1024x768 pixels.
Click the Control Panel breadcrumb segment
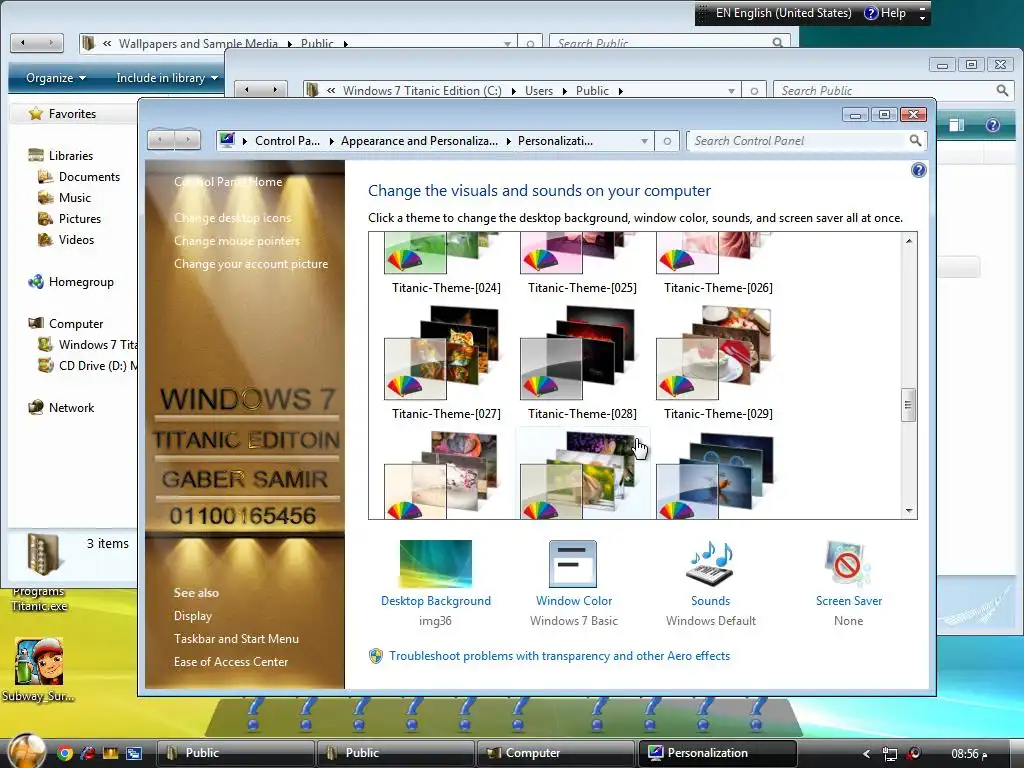tap(287, 140)
